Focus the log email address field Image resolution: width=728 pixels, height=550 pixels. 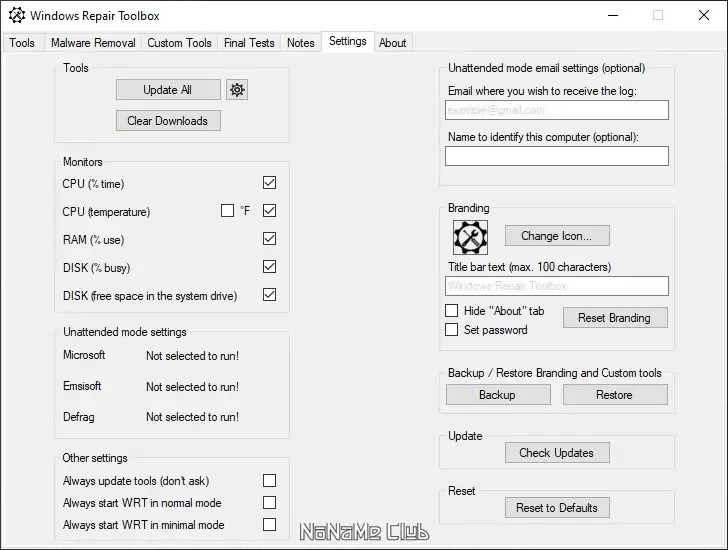pos(557,110)
